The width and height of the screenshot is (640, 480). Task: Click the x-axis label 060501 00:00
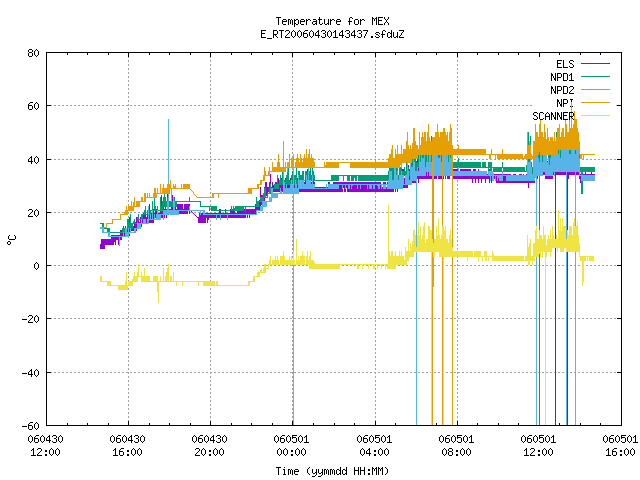291,445
